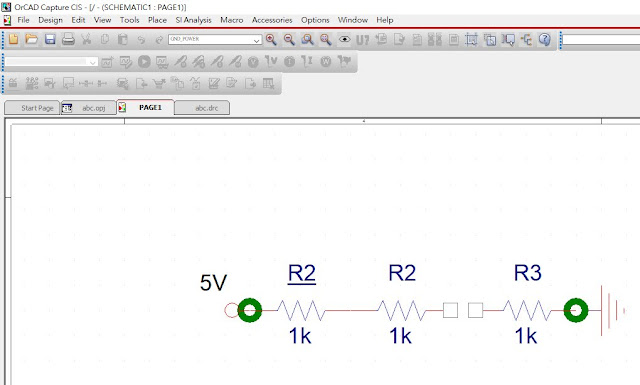Enable bias power display W icon
640x385 pixels.
click(326, 62)
